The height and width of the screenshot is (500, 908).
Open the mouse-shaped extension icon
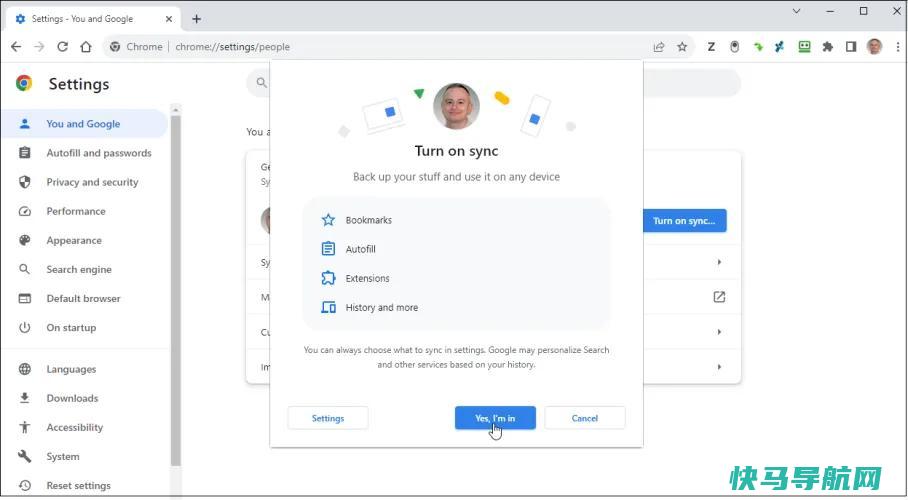click(734, 47)
